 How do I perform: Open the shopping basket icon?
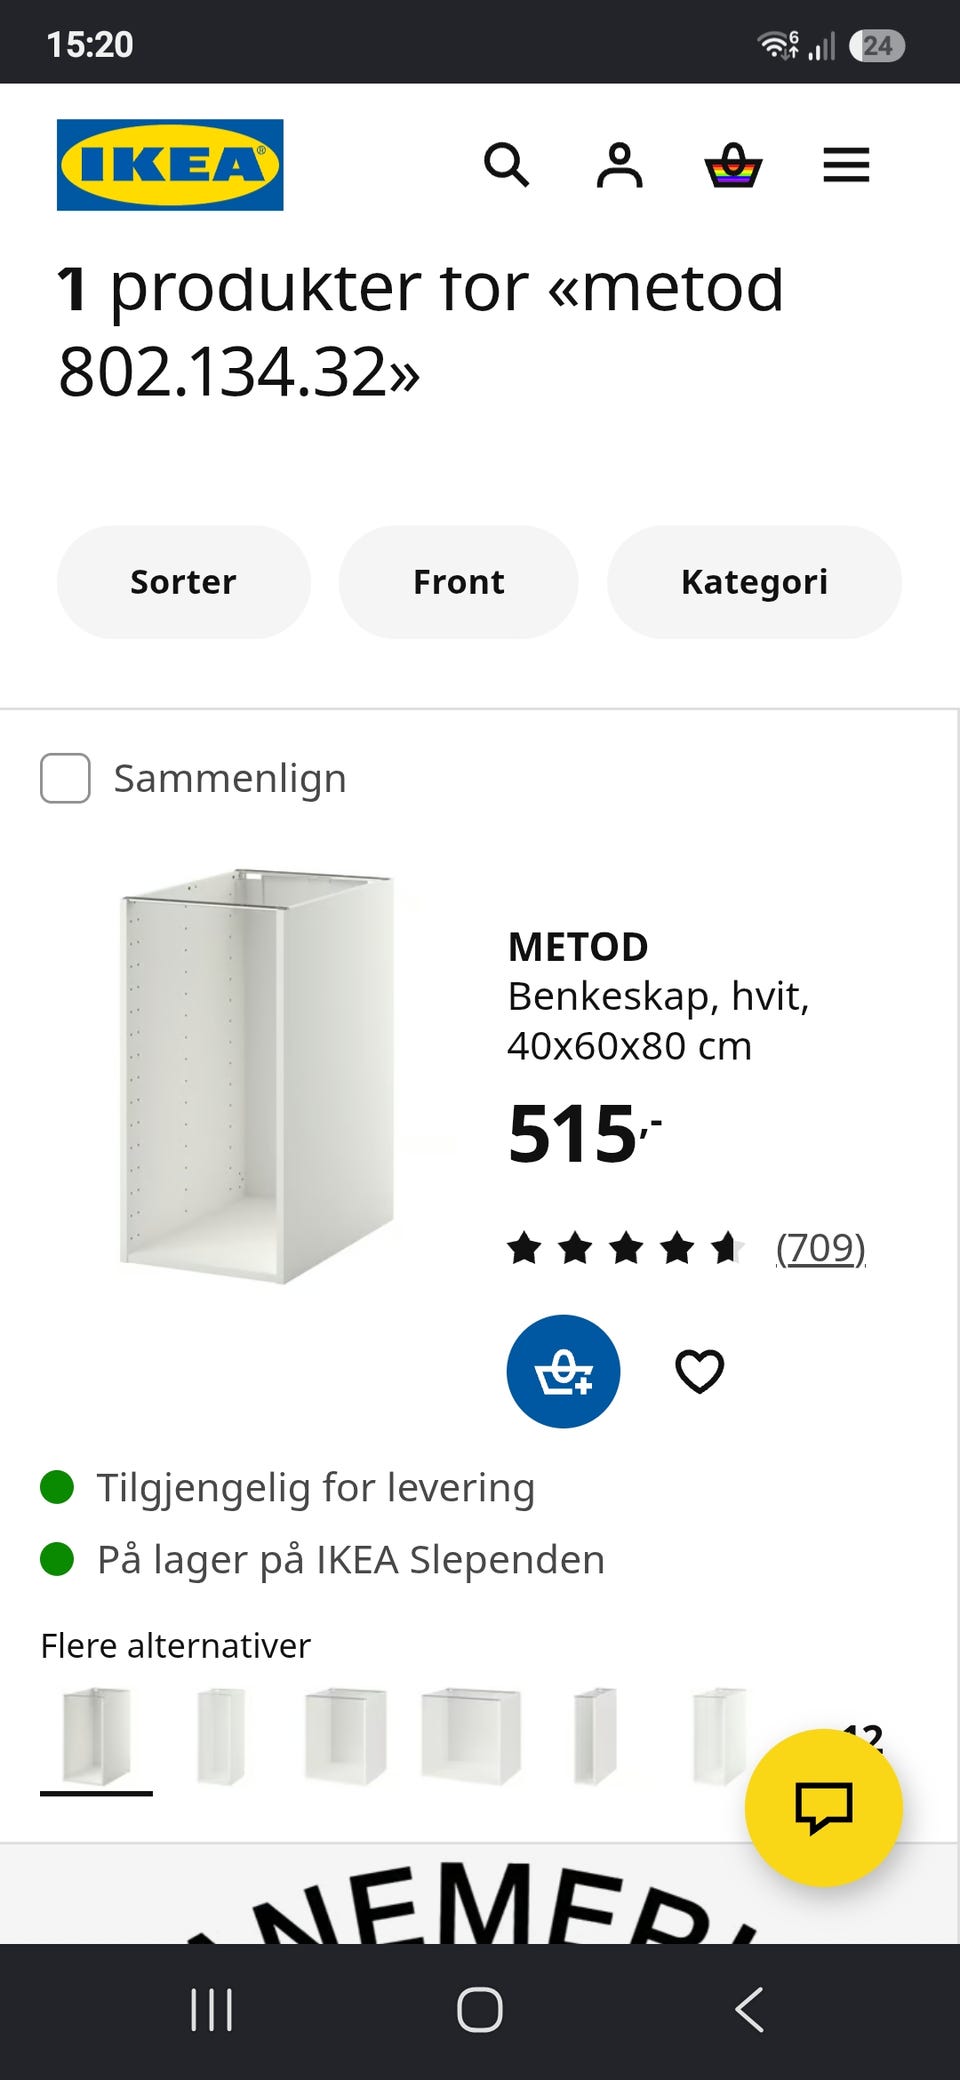pos(733,165)
